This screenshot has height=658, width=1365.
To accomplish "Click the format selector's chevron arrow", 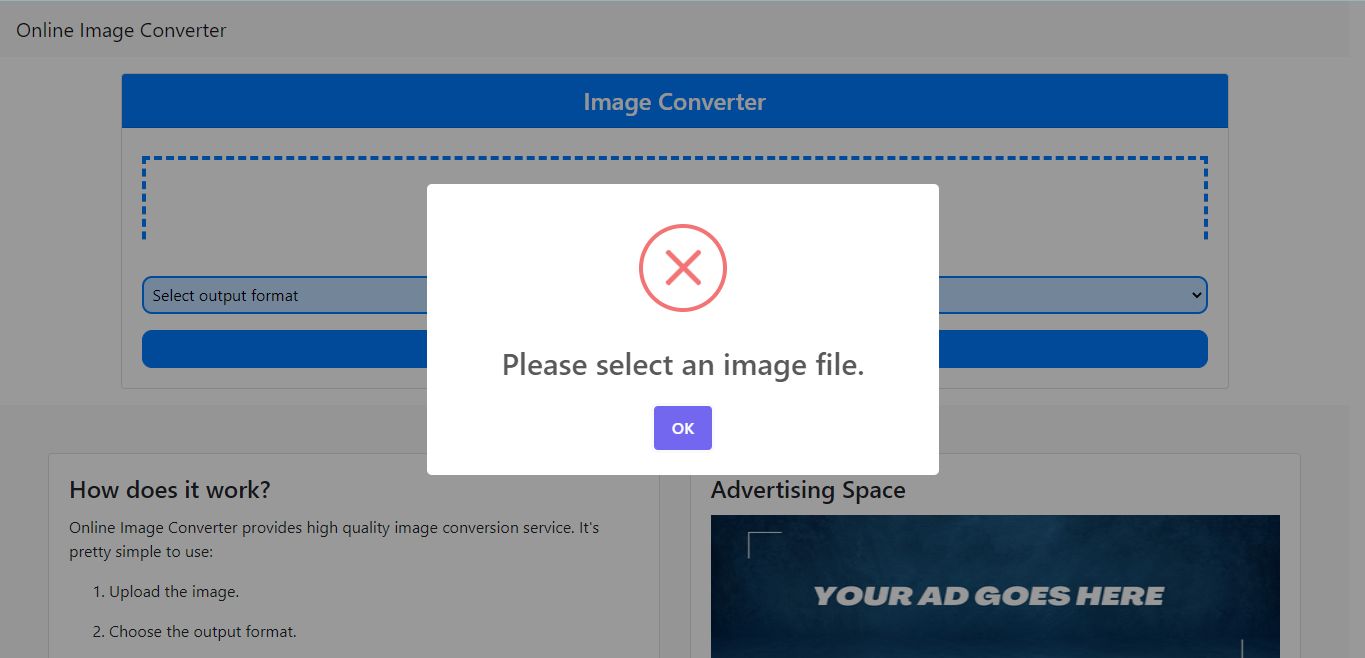I will [x=1196, y=295].
